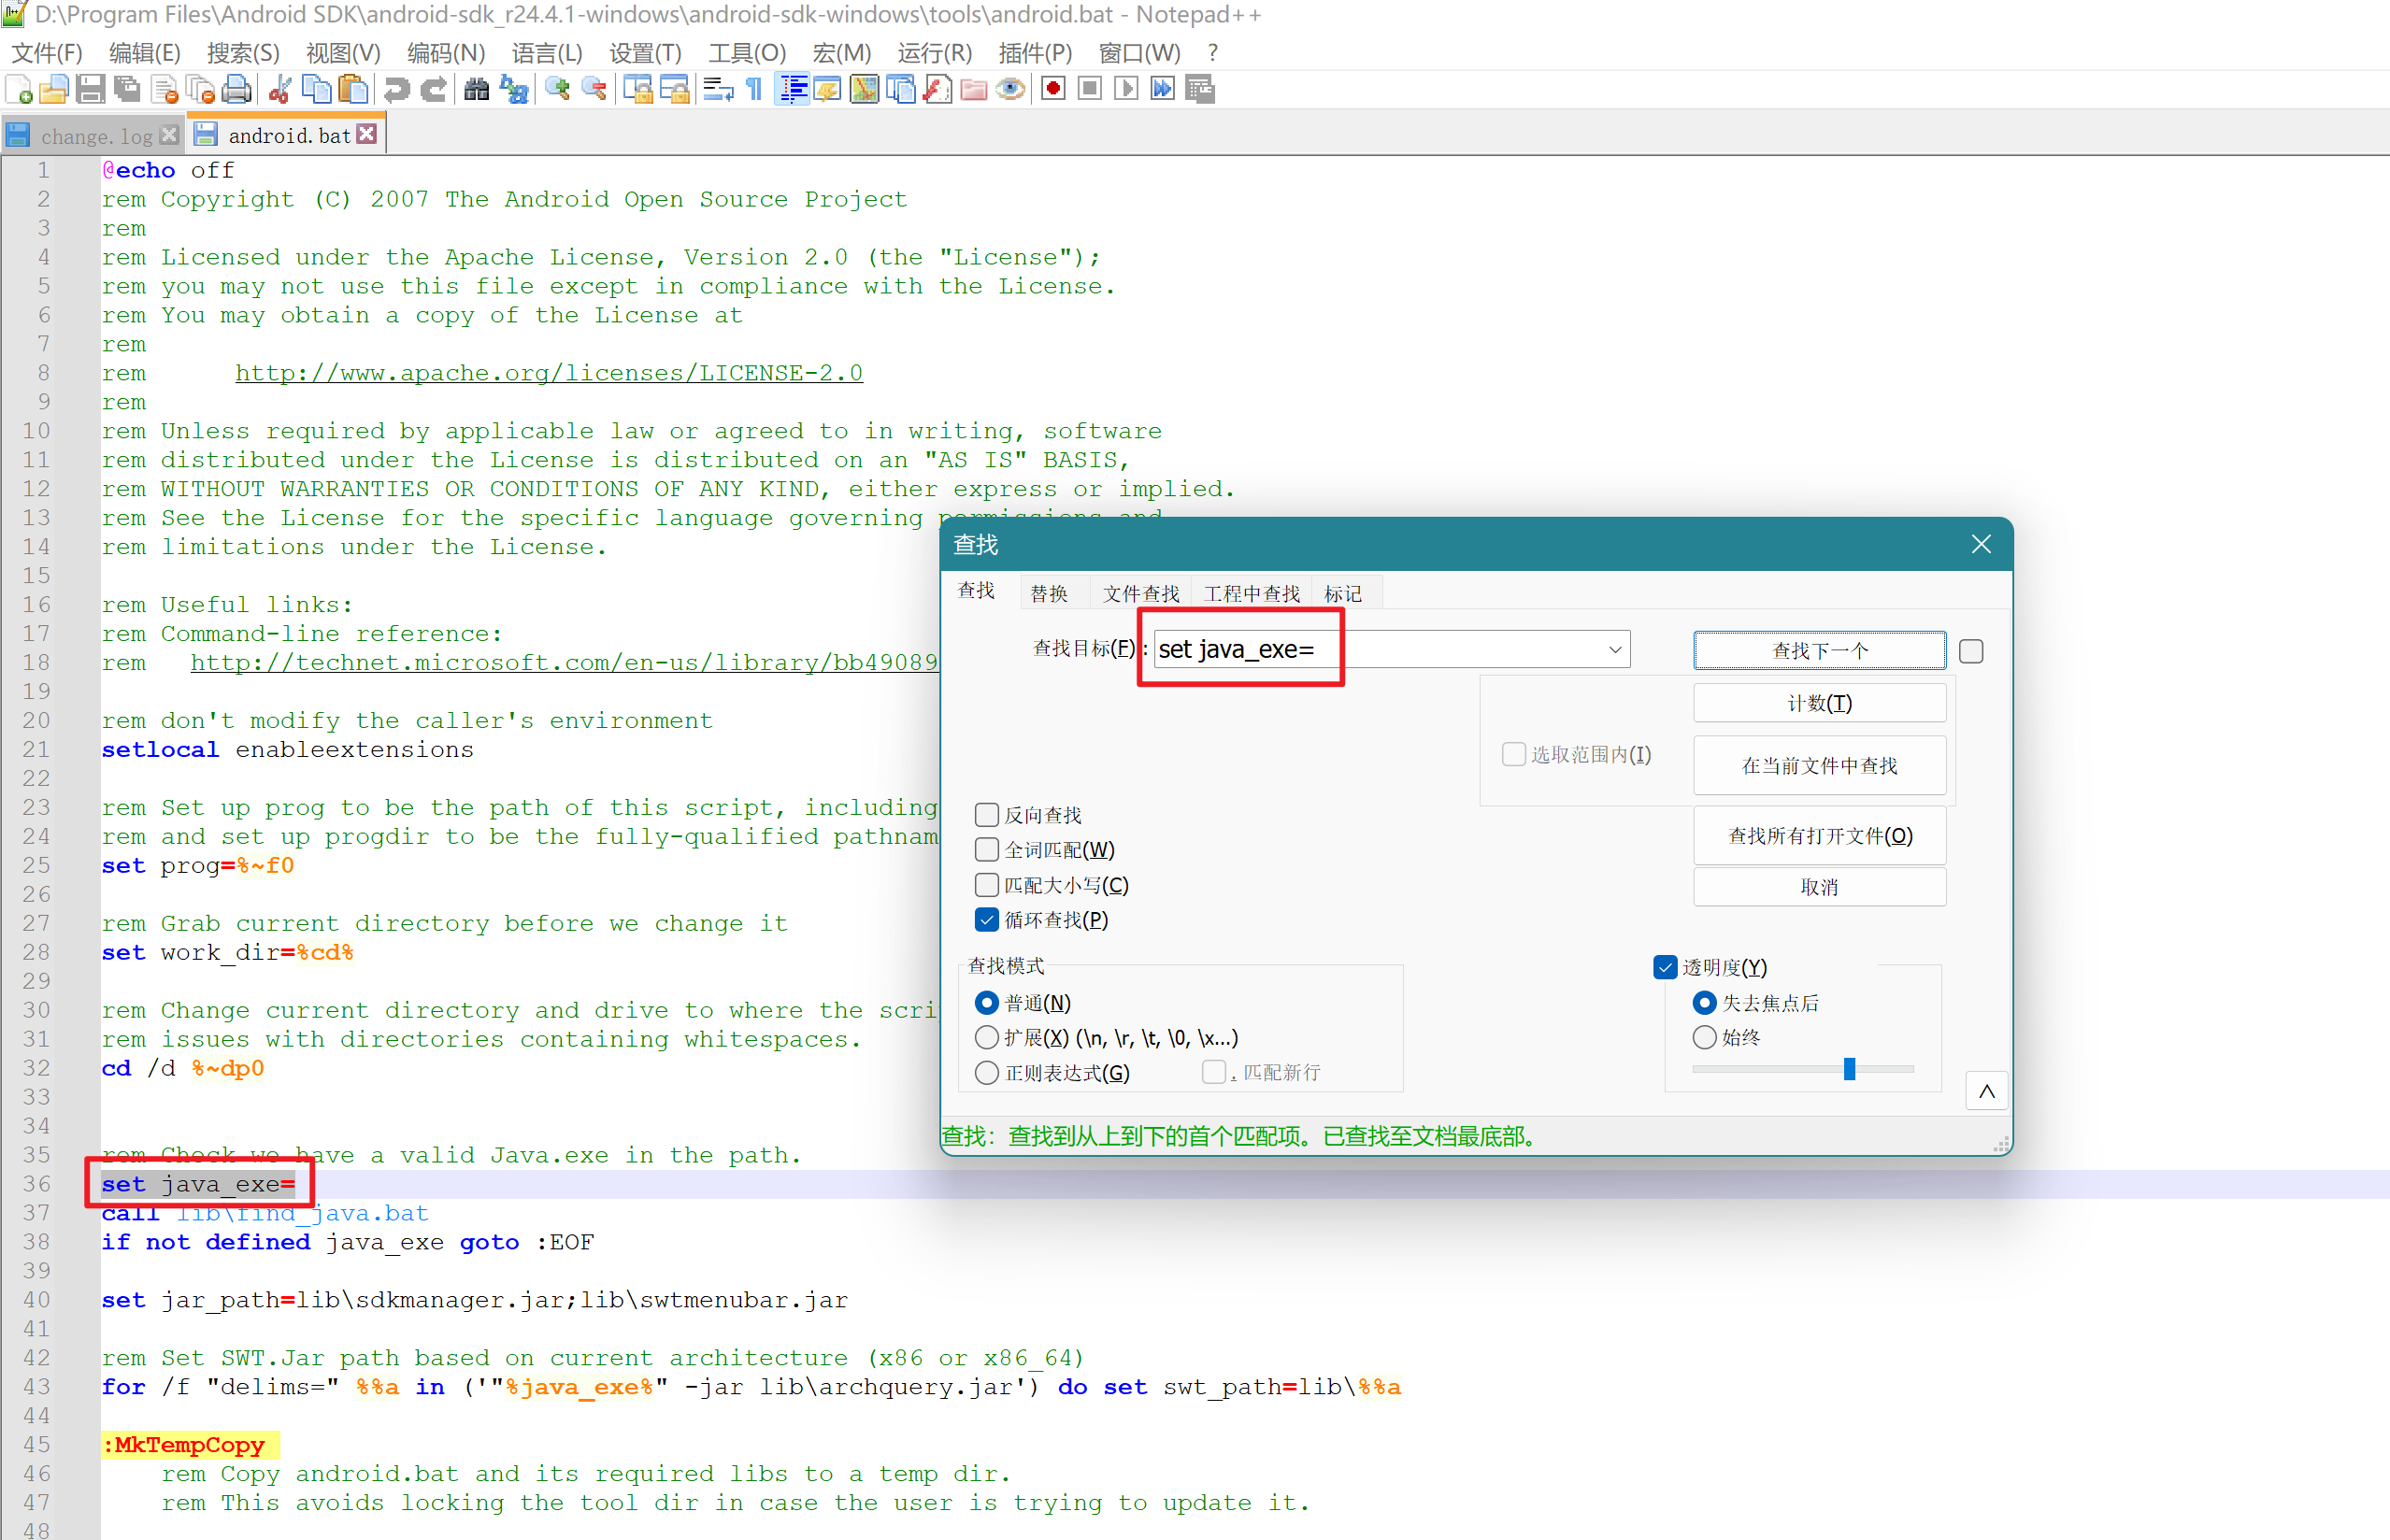Enable the 匹配大小写(C) checkbox
This screenshot has width=2390, height=1540.
coord(986,885)
